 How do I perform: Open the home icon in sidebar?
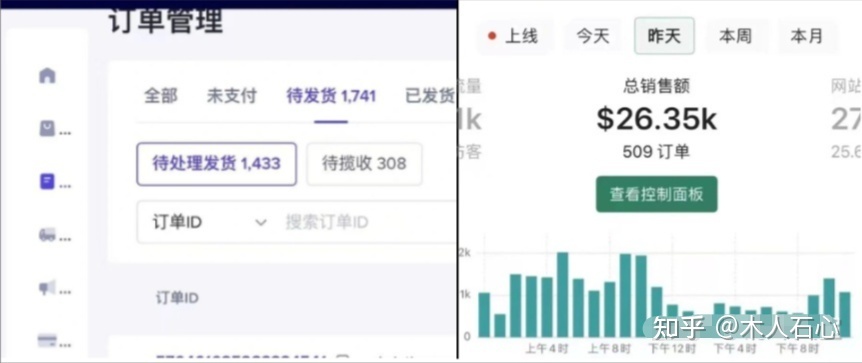click(x=47, y=75)
